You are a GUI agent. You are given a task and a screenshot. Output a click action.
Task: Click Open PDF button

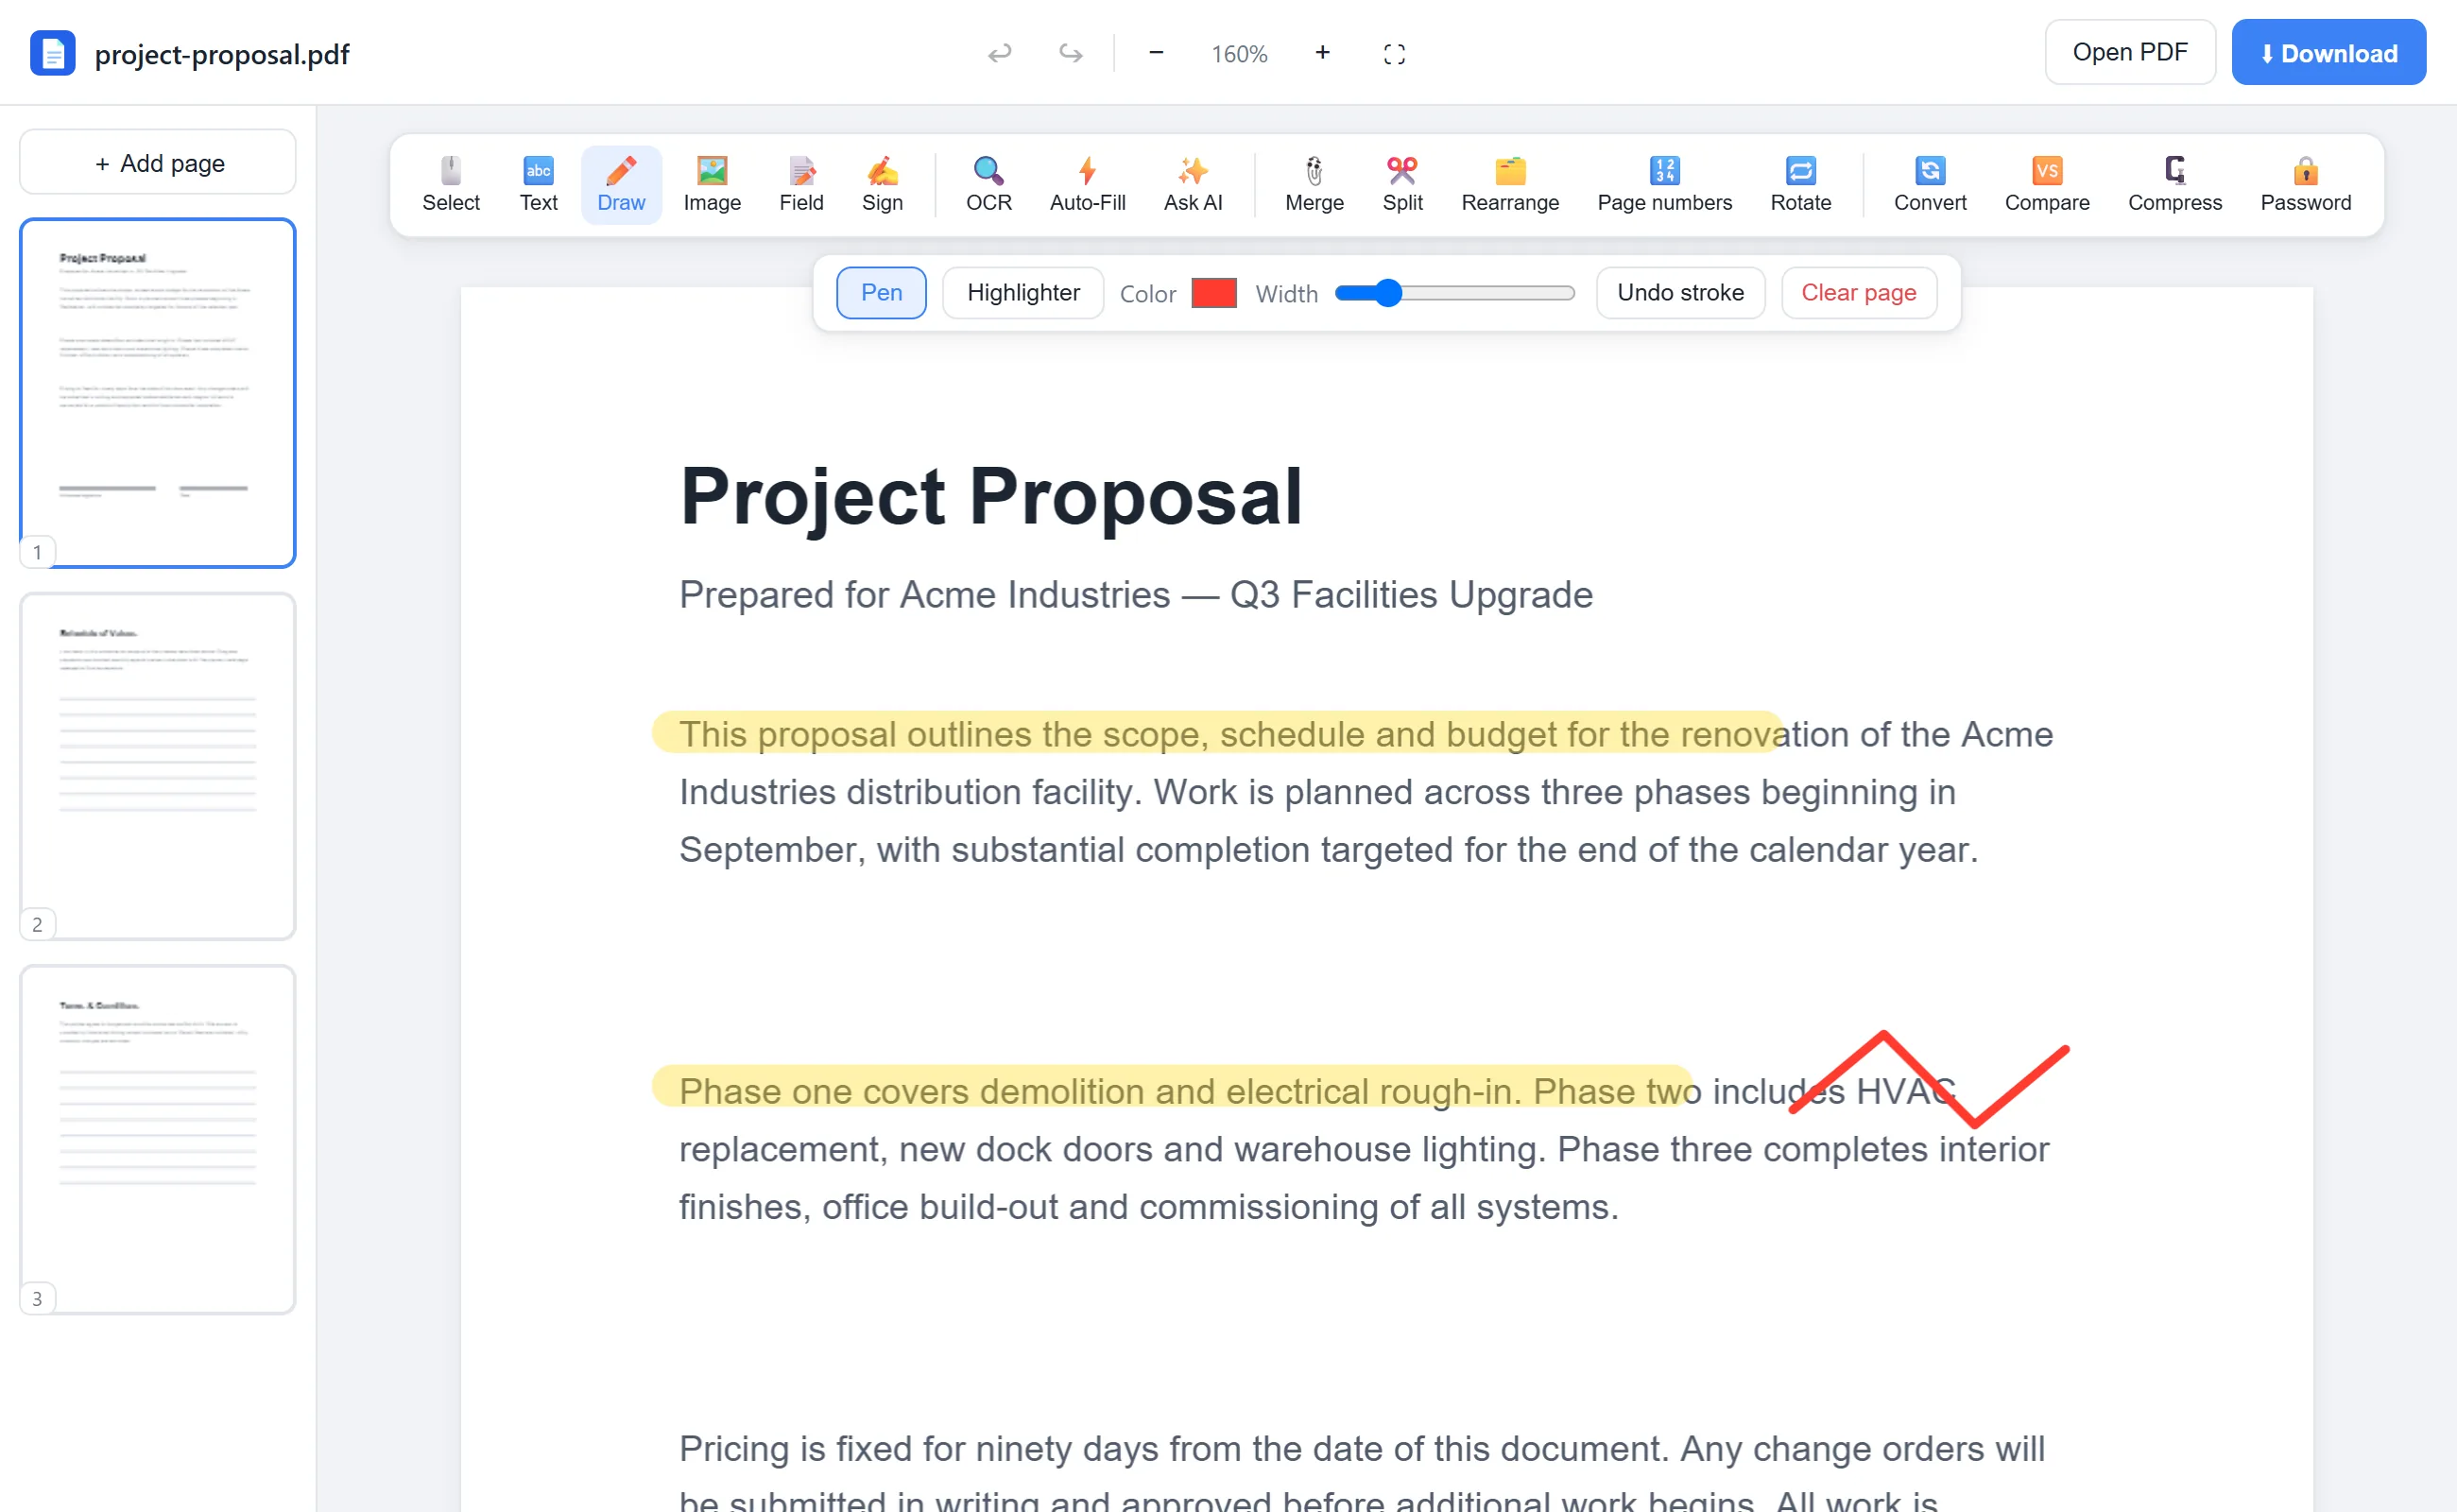(x=2130, y=52)
